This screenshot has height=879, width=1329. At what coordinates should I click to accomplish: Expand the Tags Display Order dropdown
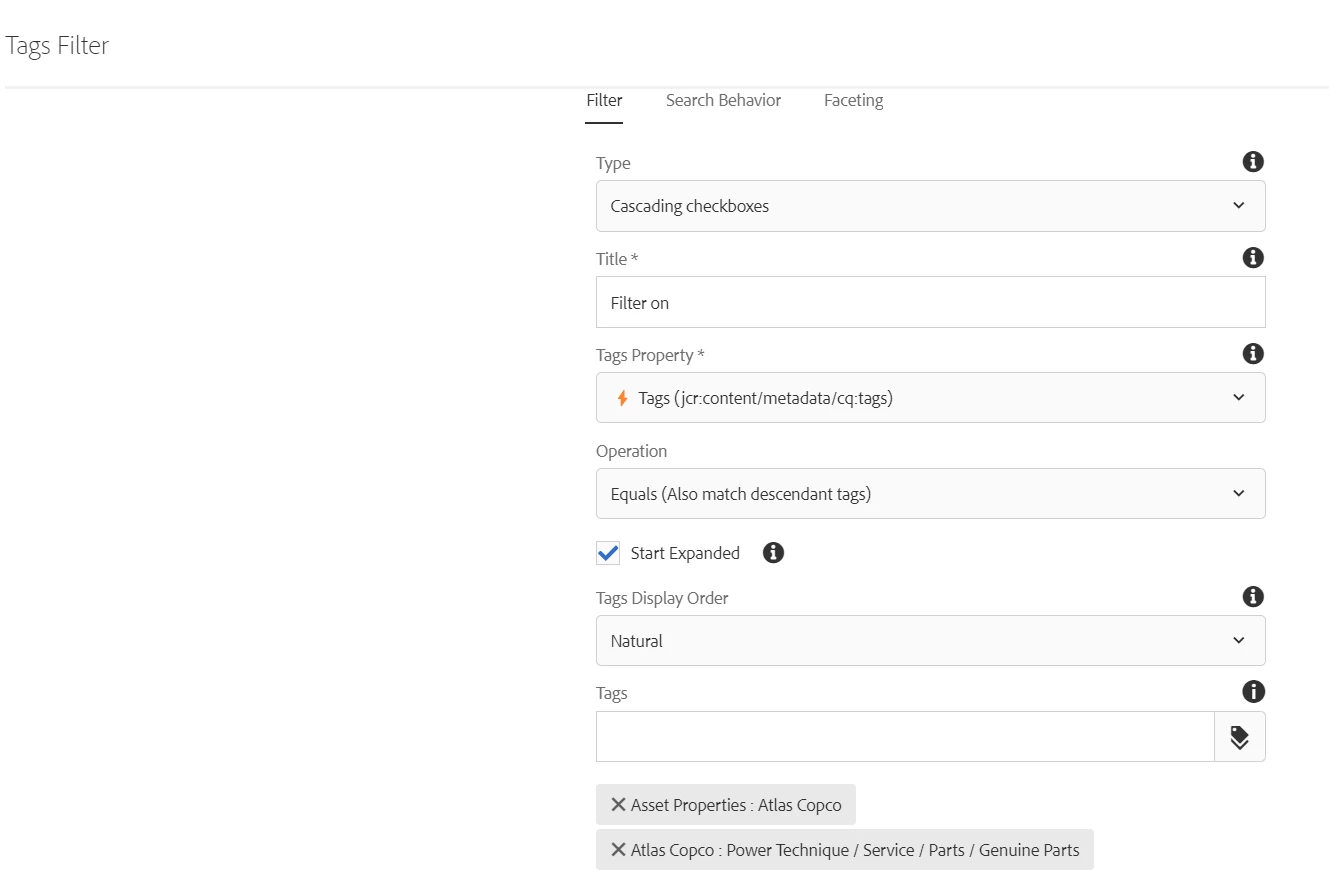click(930, 641)
